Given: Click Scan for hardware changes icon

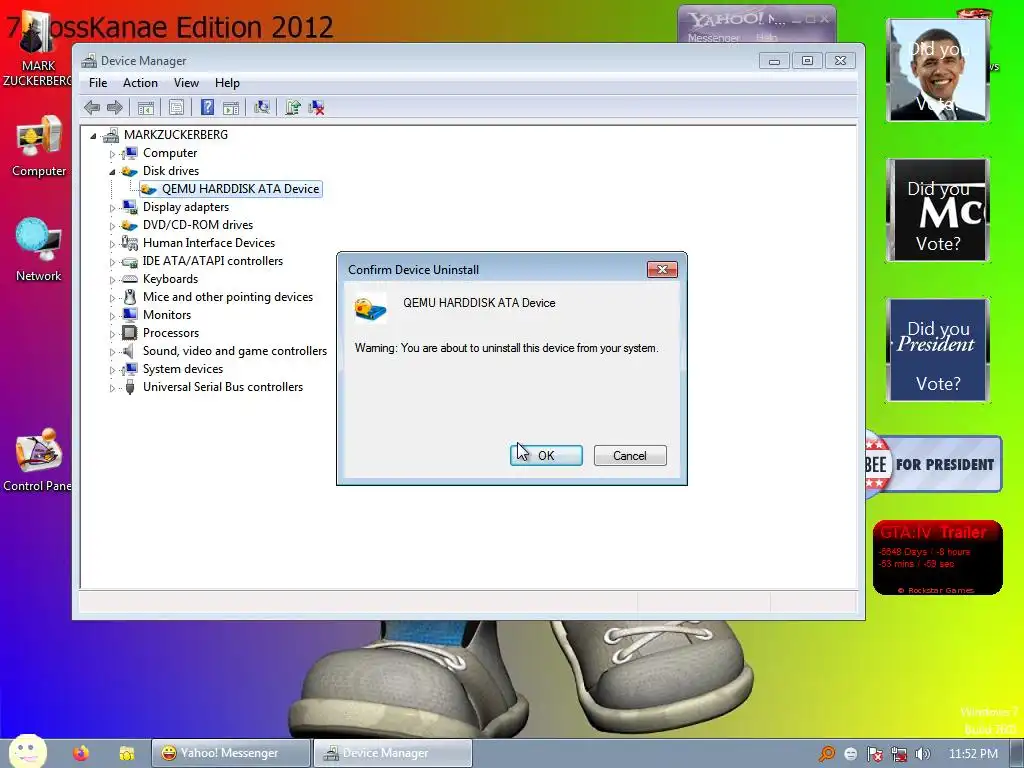Looking at the screenshot, I should tap(262, 107).
